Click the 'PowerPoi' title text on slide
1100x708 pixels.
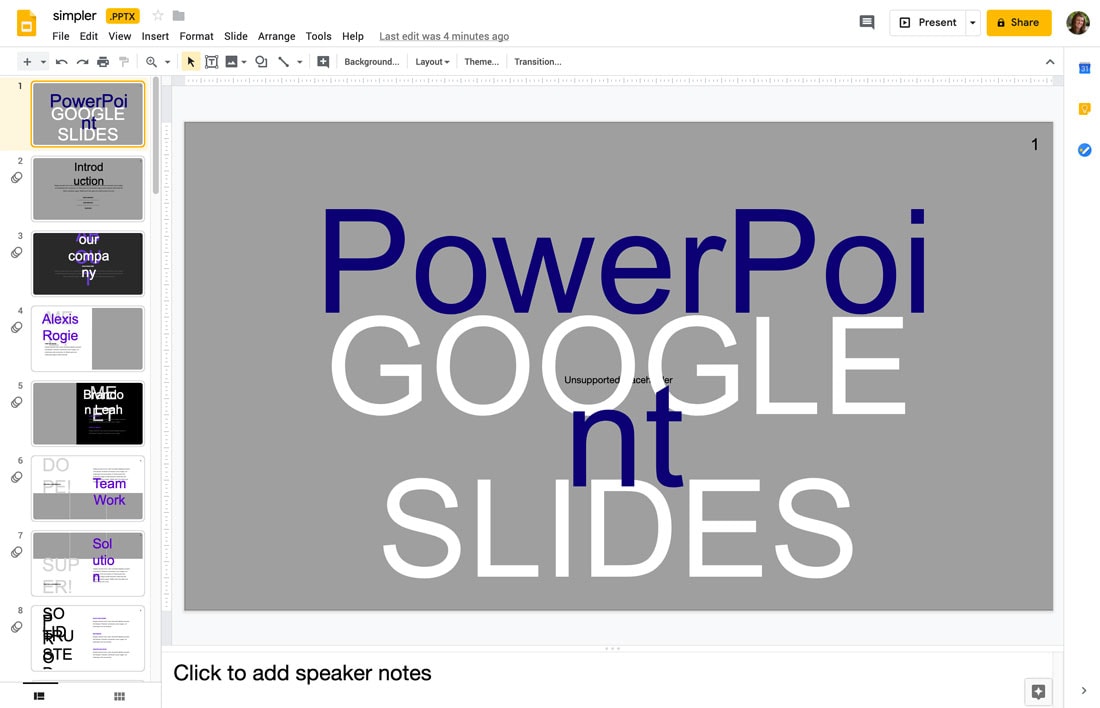click(624, 261)
